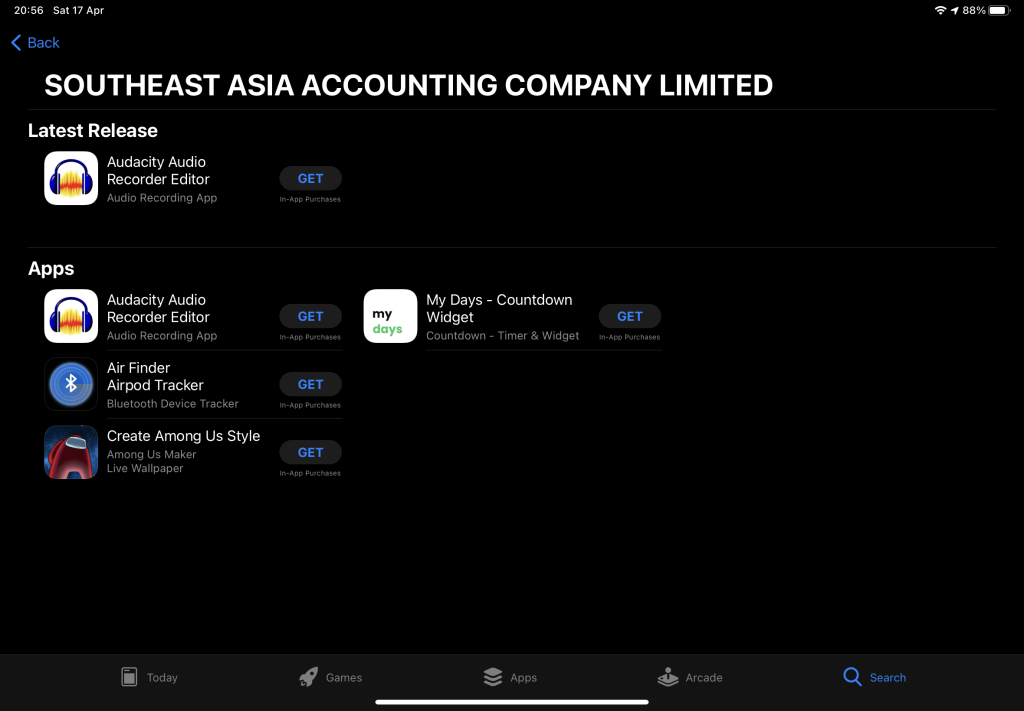1024x711 pixels.
Task: Tap GET for My Days Countdown Widget
Action: (629, 316)
